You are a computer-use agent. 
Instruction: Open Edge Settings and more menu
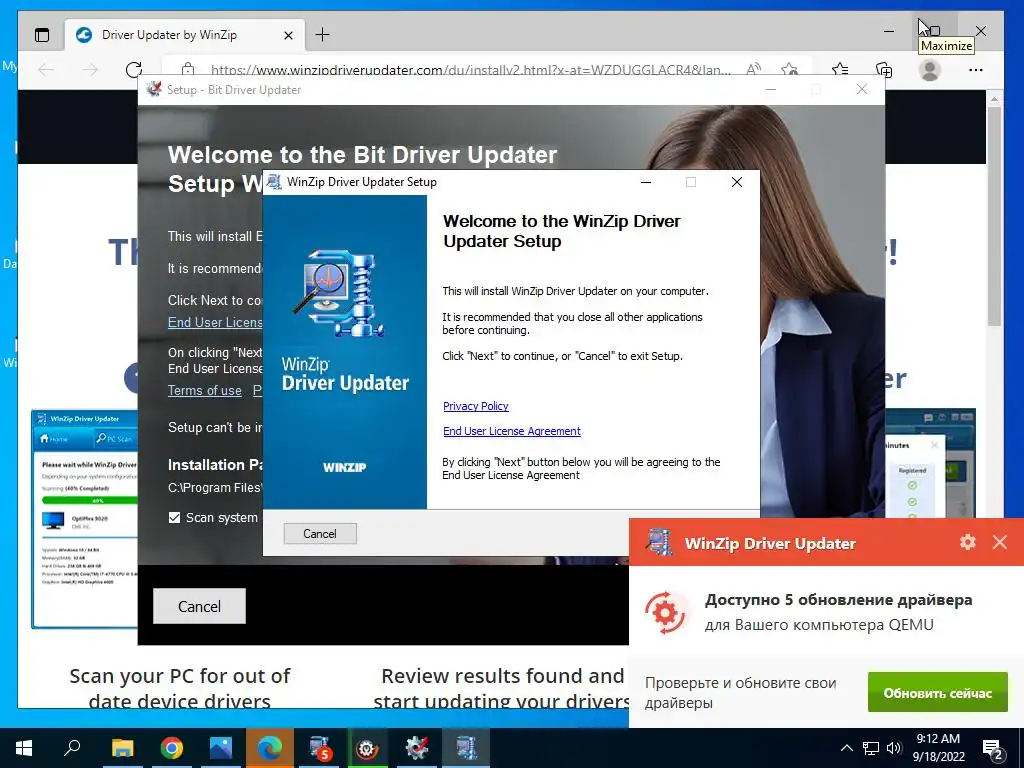pyautogui.click(x=976, y=69)
